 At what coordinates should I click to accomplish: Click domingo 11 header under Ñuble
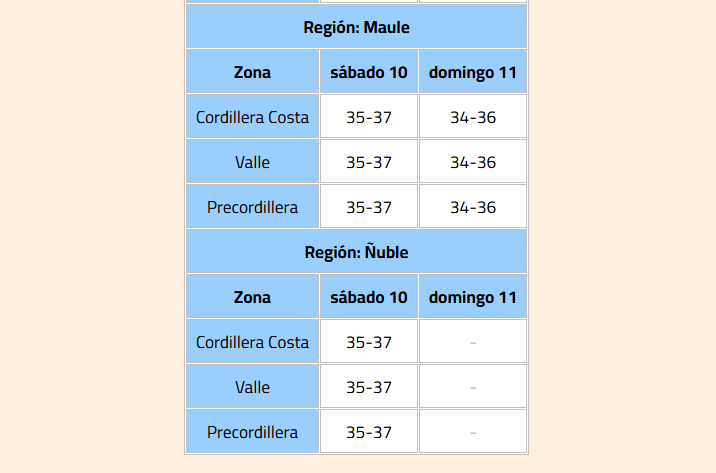(x=473, y=297)
